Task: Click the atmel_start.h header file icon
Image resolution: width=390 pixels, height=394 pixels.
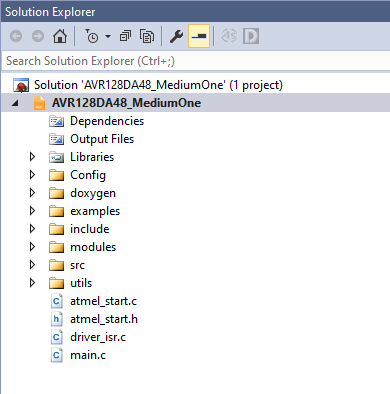Action: click(56, 319)
